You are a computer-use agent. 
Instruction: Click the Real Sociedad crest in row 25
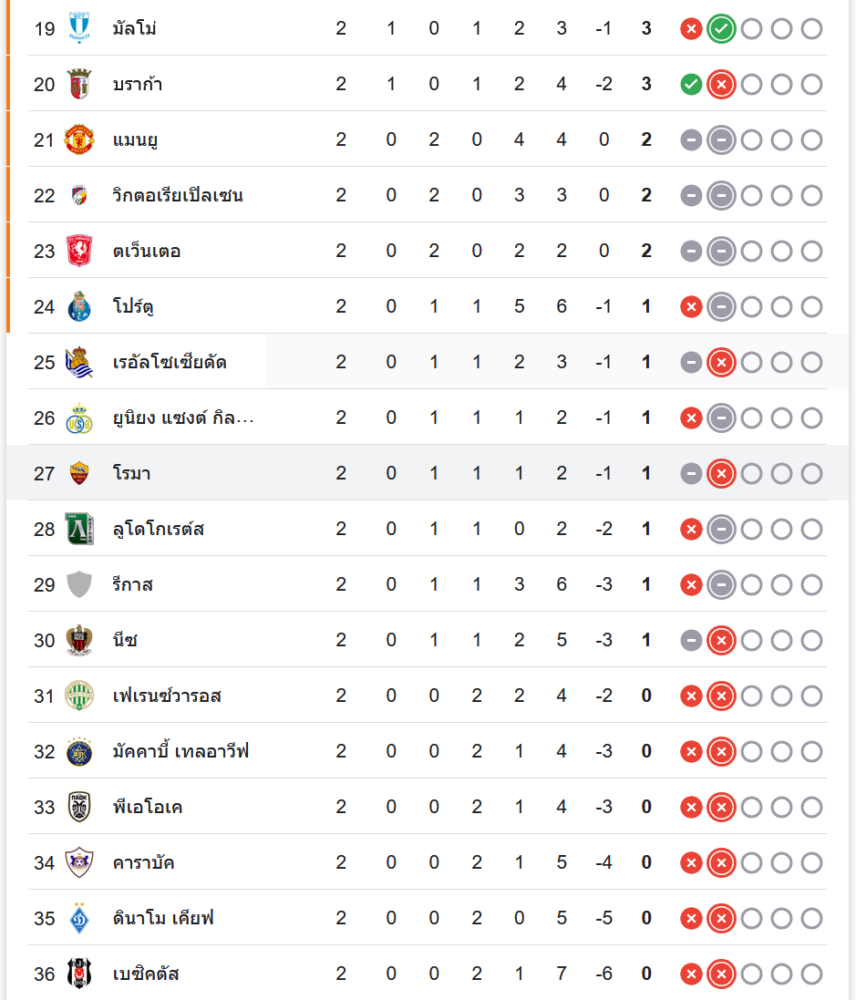pos(79,362)
